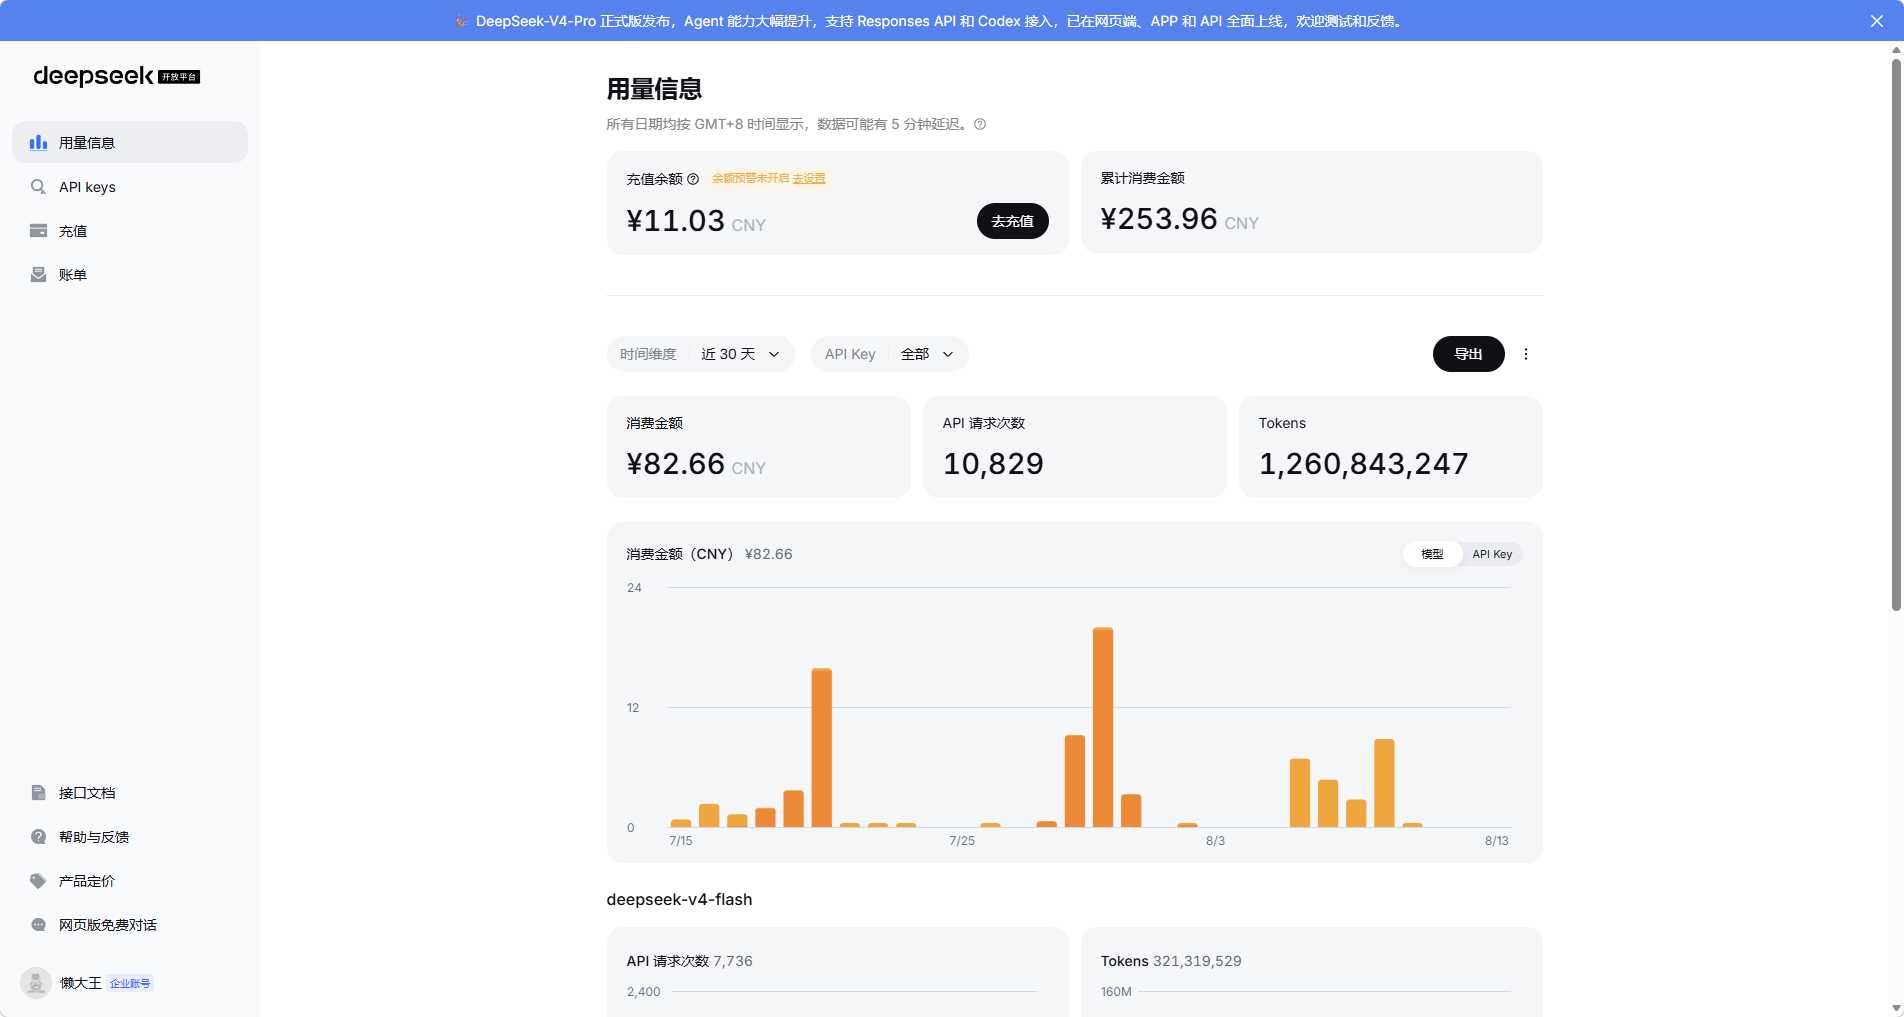
Task: Click the document icon beside 接口文档
Action: 38,793
